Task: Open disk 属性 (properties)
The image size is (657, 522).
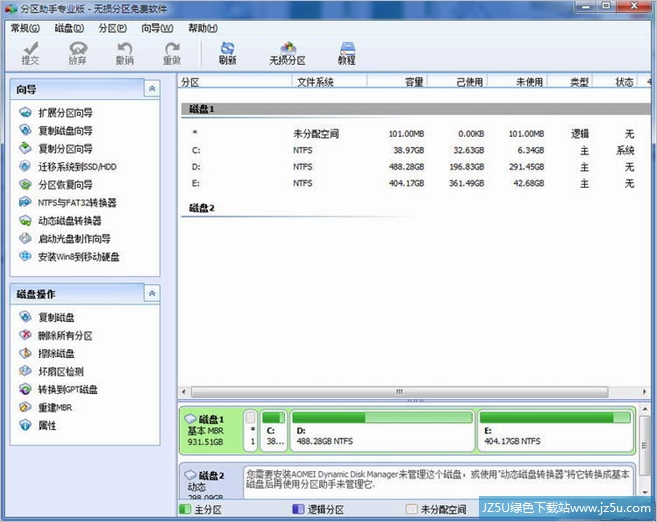Action: (38, 425)
